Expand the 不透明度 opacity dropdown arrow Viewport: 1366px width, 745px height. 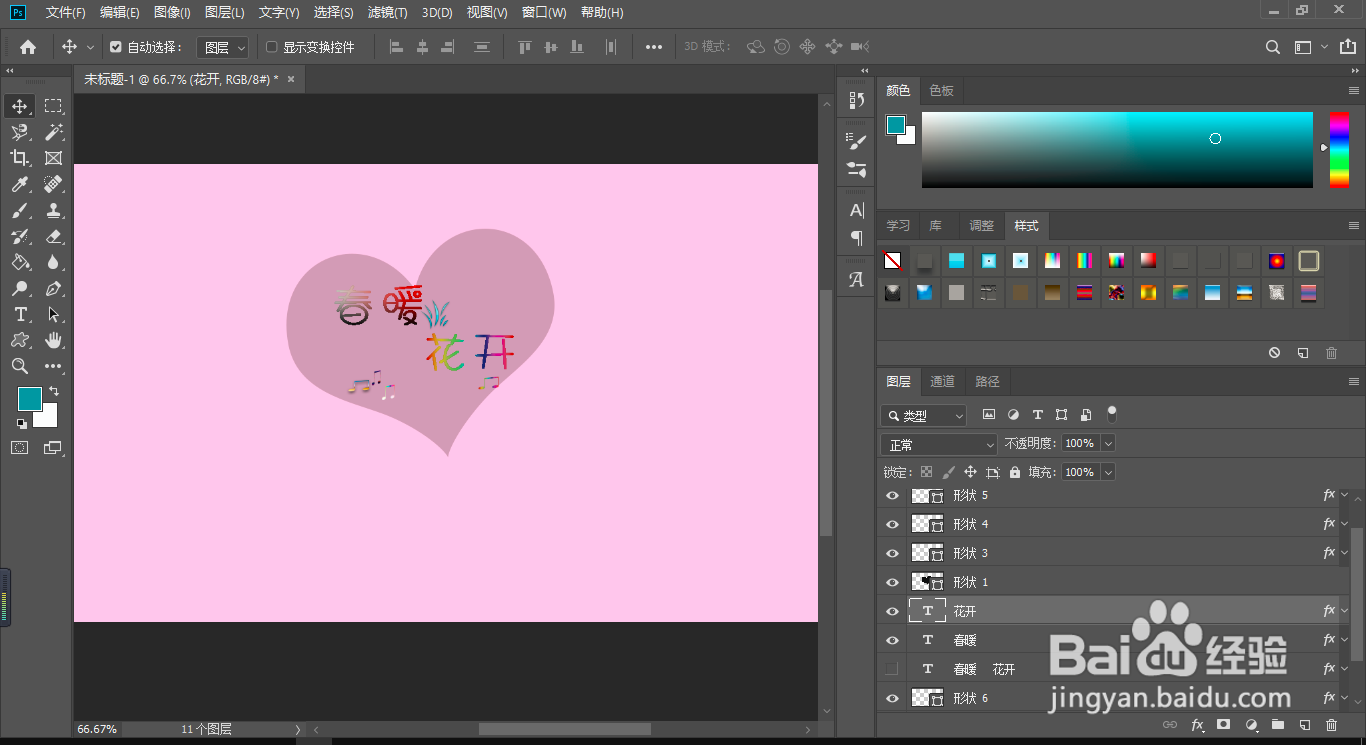point(1108,443)
